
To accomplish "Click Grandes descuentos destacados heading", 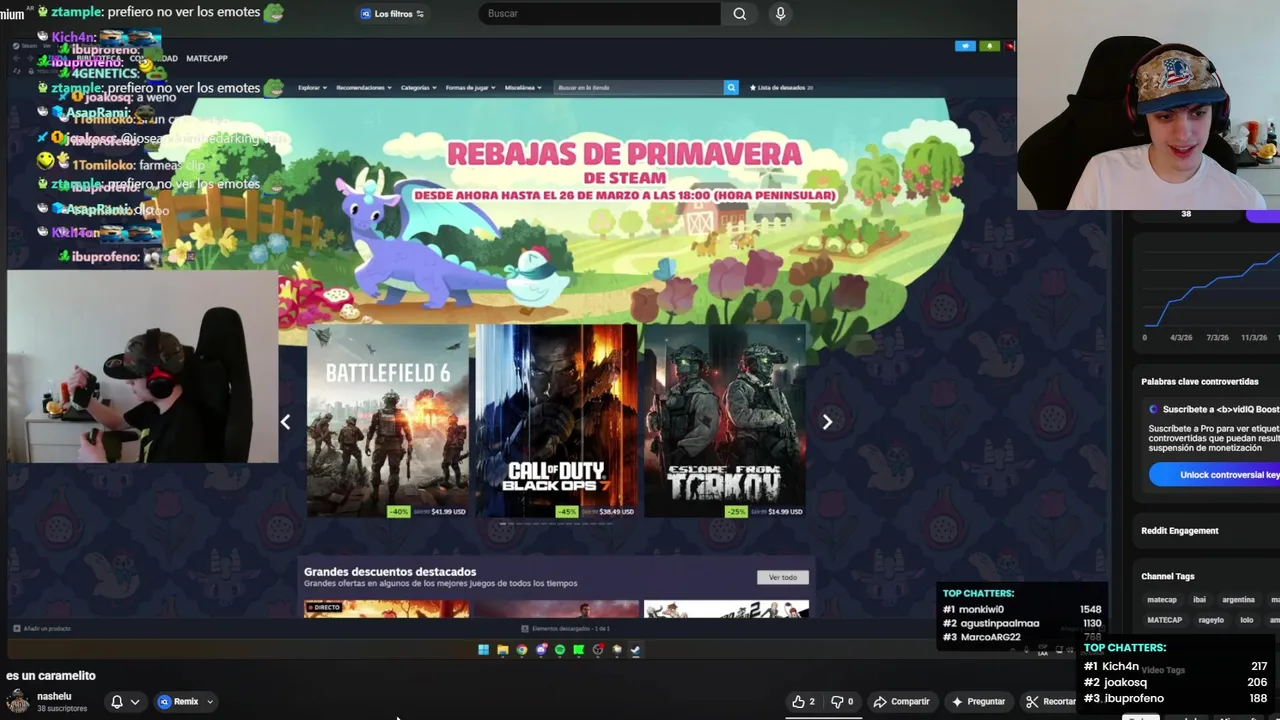I will 390,572.
